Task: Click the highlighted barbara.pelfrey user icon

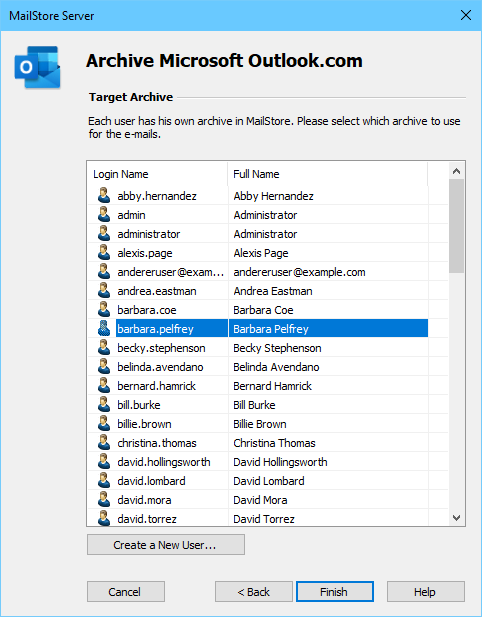Action: (104, 328)
